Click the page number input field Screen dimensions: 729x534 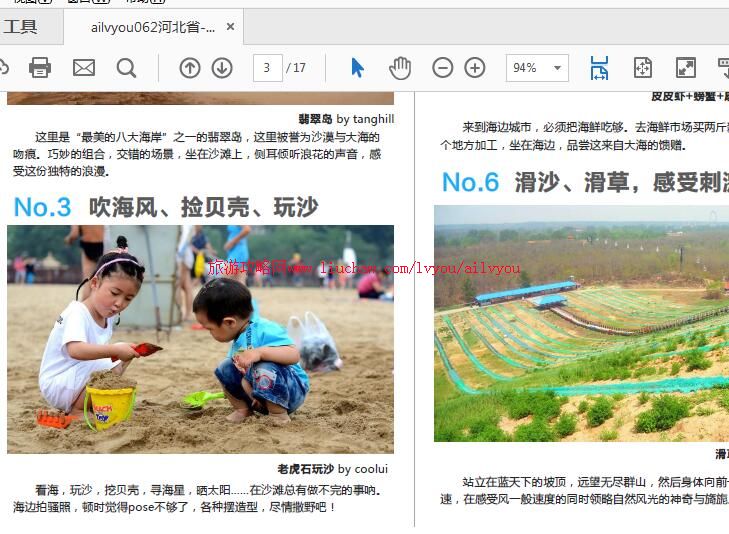267,68
